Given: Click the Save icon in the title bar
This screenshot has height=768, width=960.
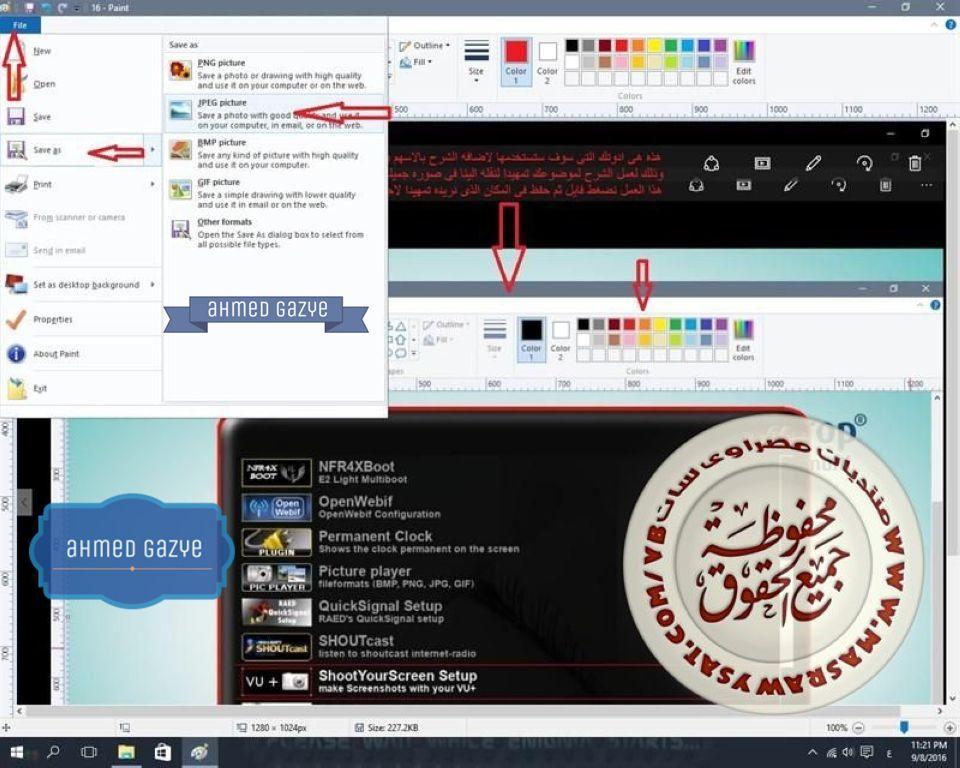Looking at the screenshot, I should (29, 7).
